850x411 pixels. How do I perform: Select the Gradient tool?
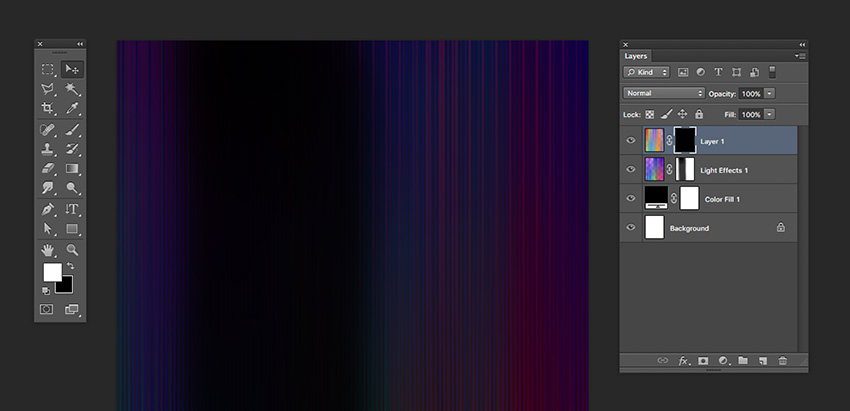coord(72,168)
